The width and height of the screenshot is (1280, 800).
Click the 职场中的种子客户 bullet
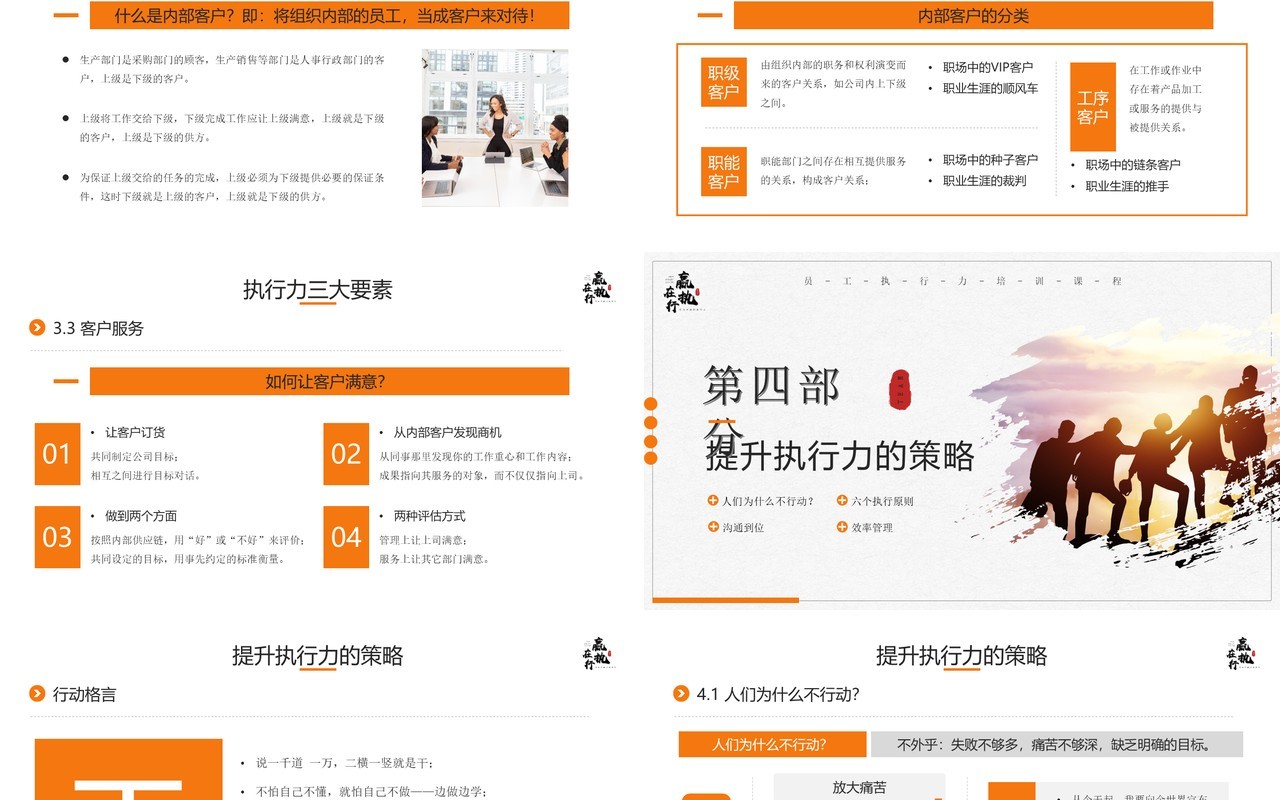coord(991,159)
